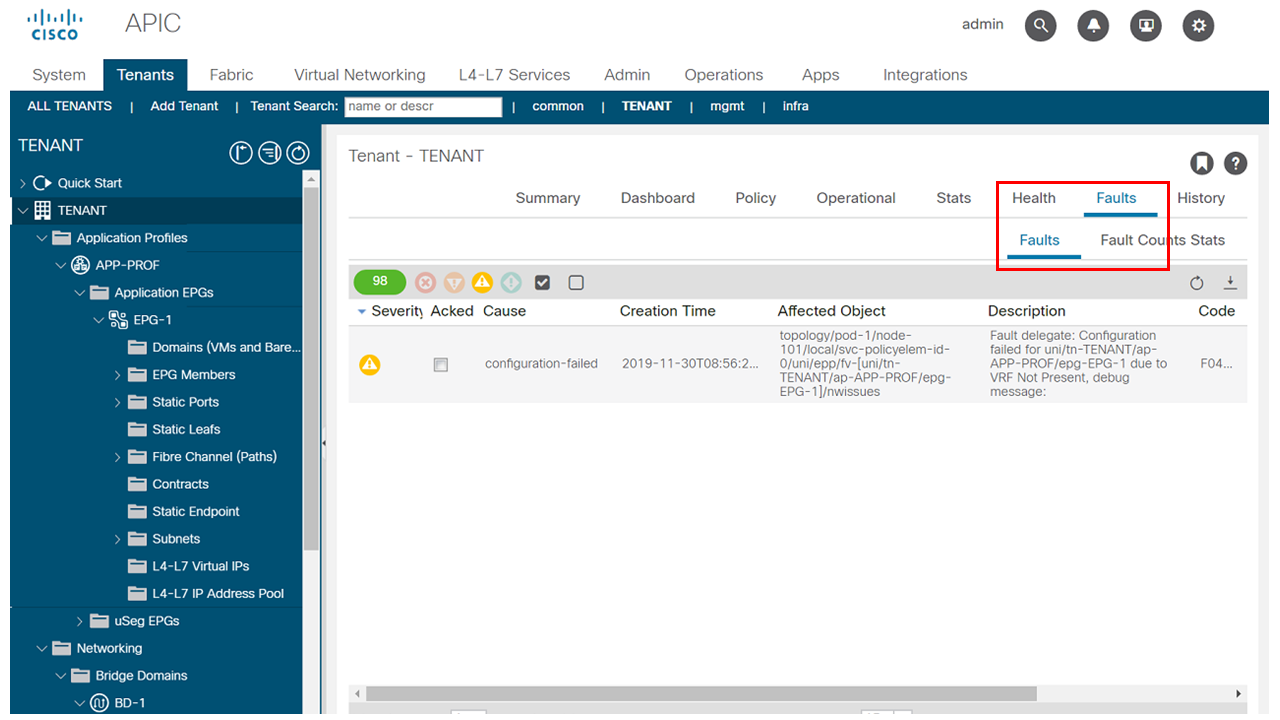Screen dimensions: 1280x720
Task: Click the Tenant Search input field
Action: (x=423, y=107)
